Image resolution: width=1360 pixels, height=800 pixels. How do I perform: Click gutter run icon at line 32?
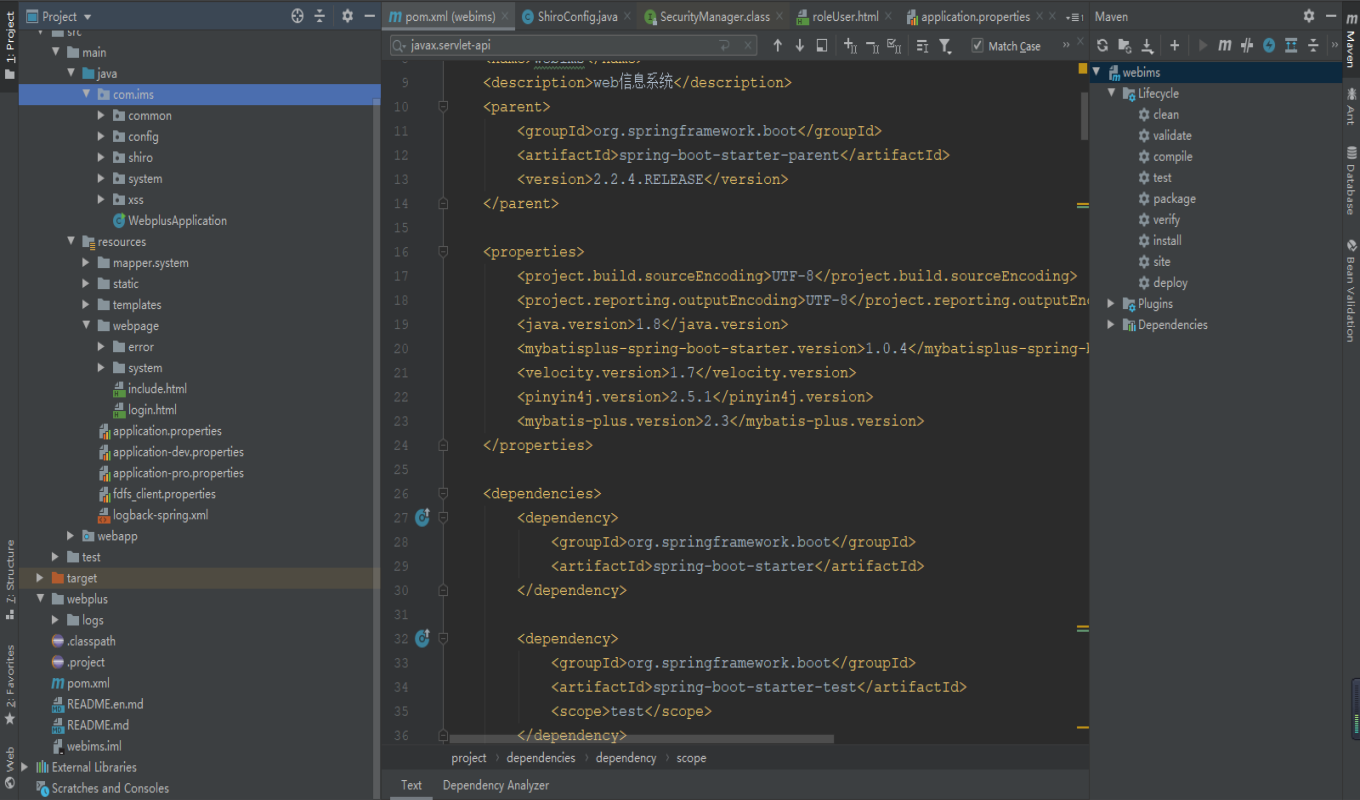coord(422,638)
